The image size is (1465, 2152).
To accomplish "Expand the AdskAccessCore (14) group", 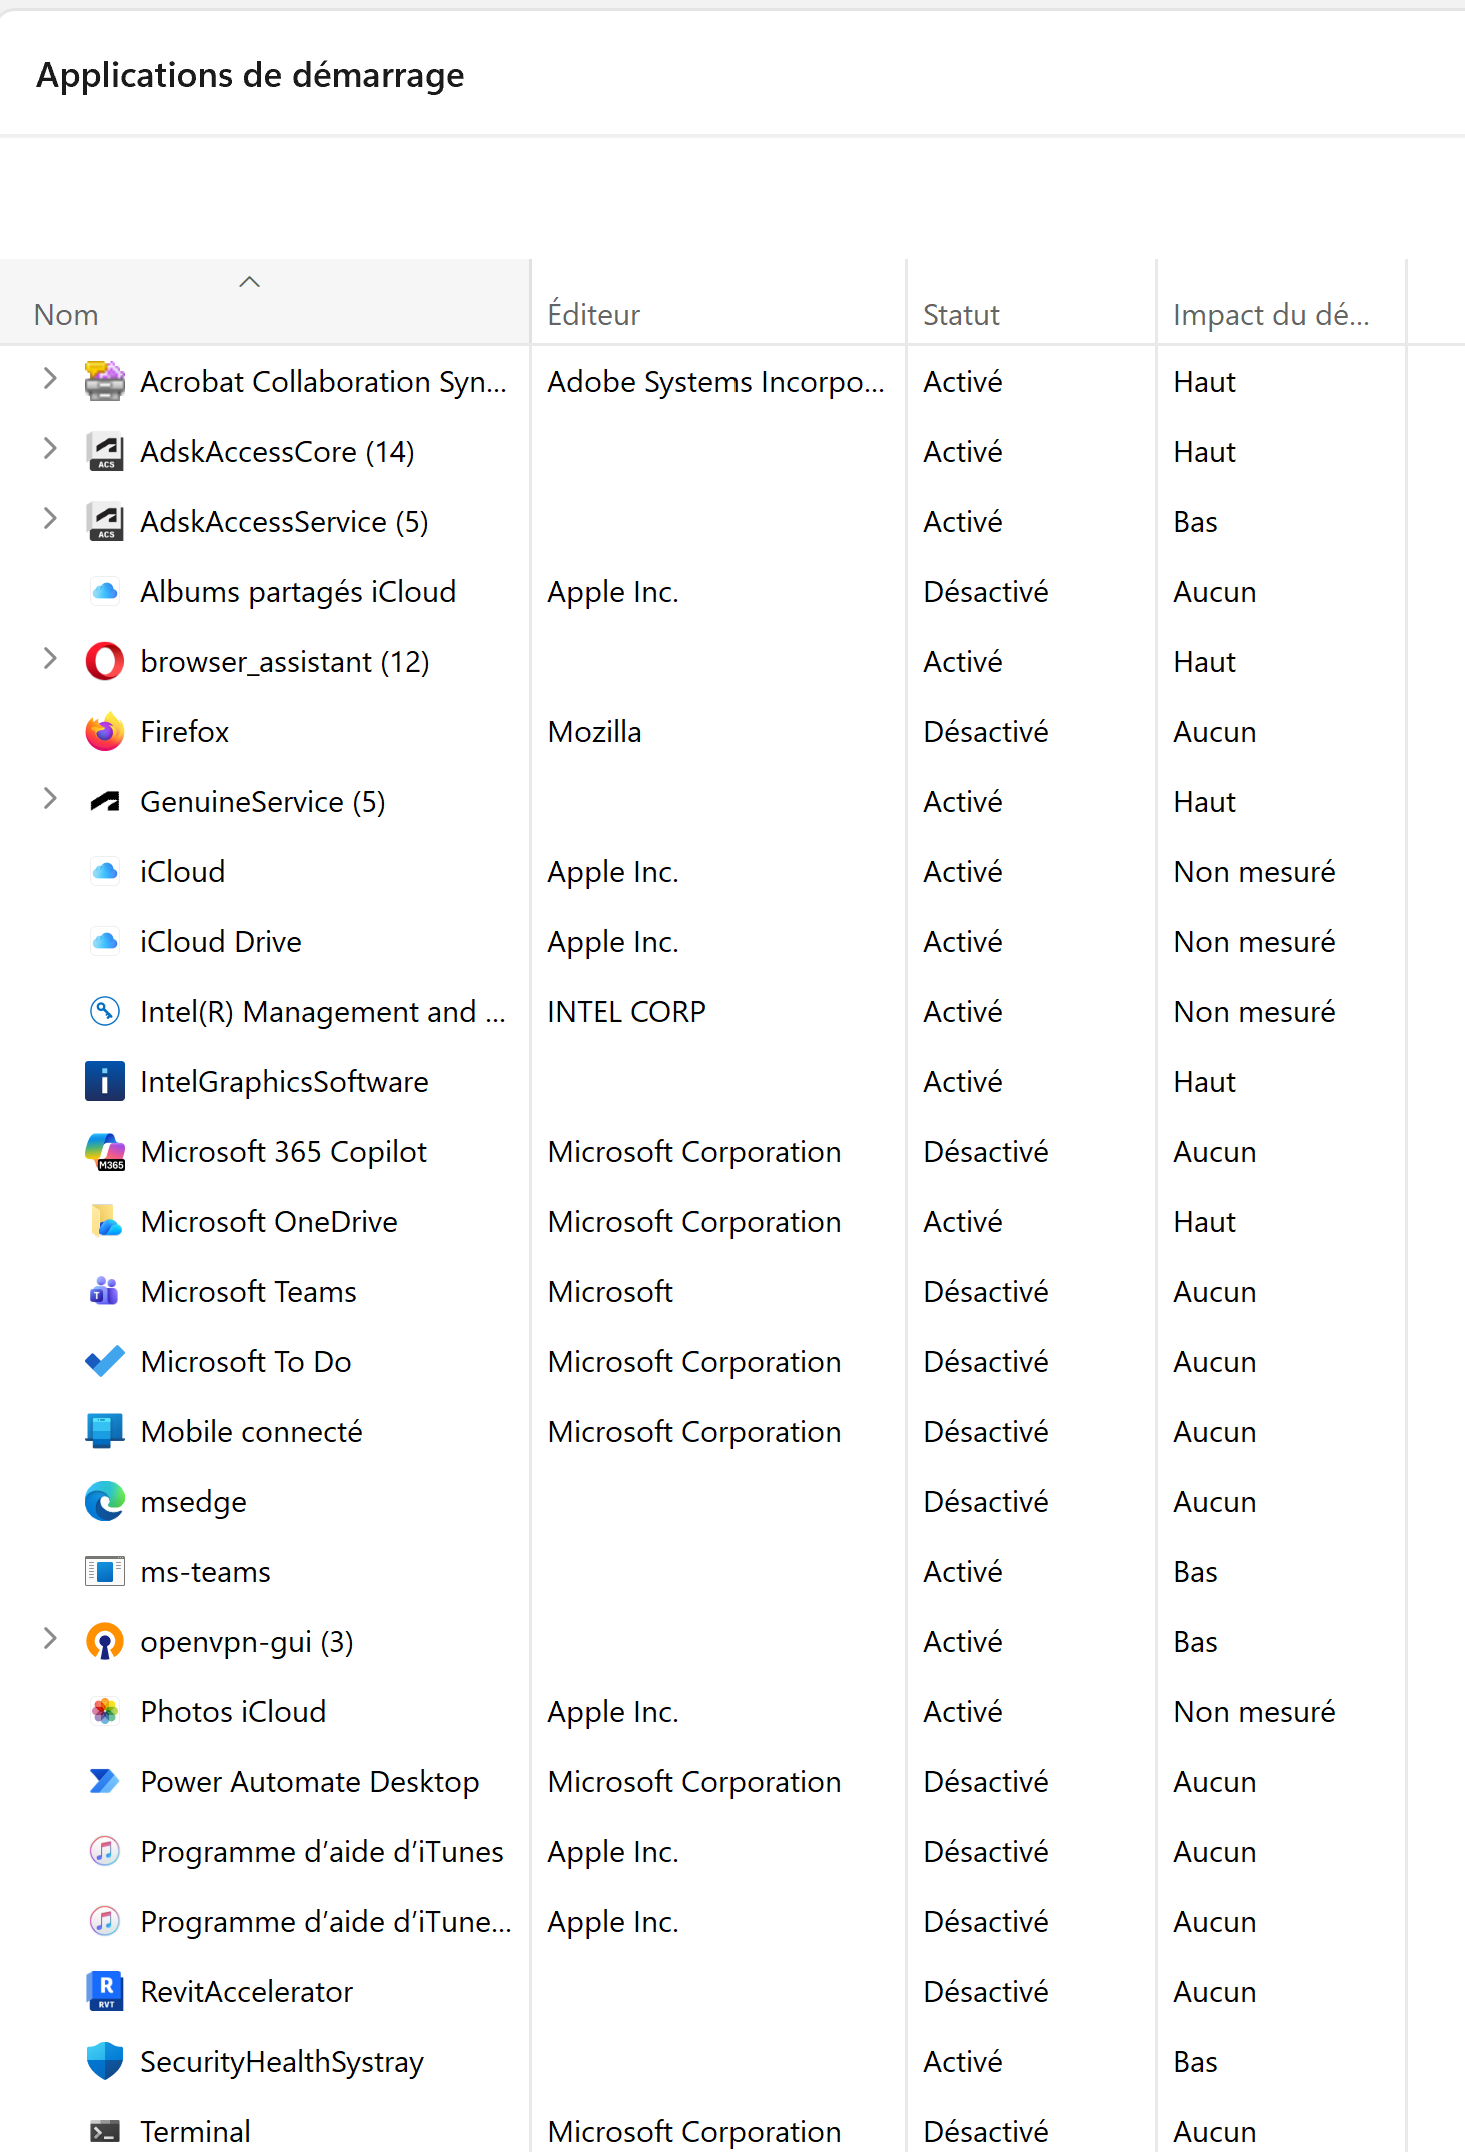I will pyautogui.click(x=50, y=449).
